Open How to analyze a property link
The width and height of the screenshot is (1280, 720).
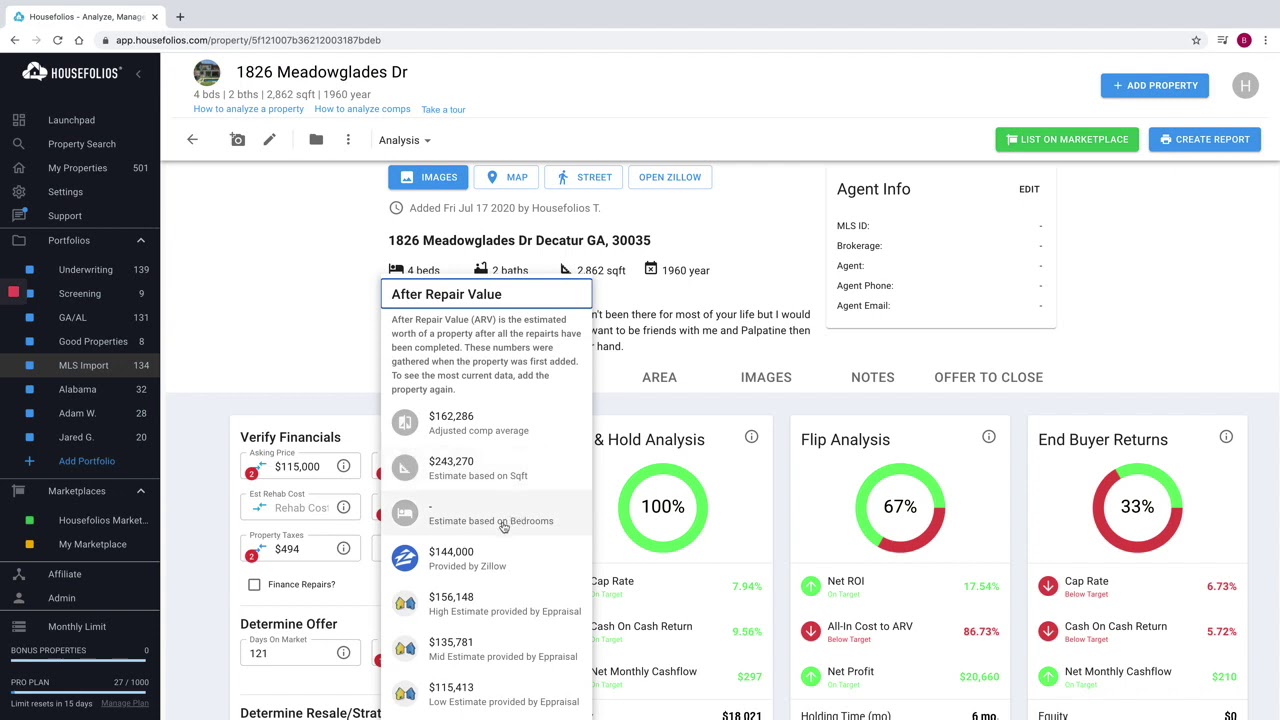(248, 109)
